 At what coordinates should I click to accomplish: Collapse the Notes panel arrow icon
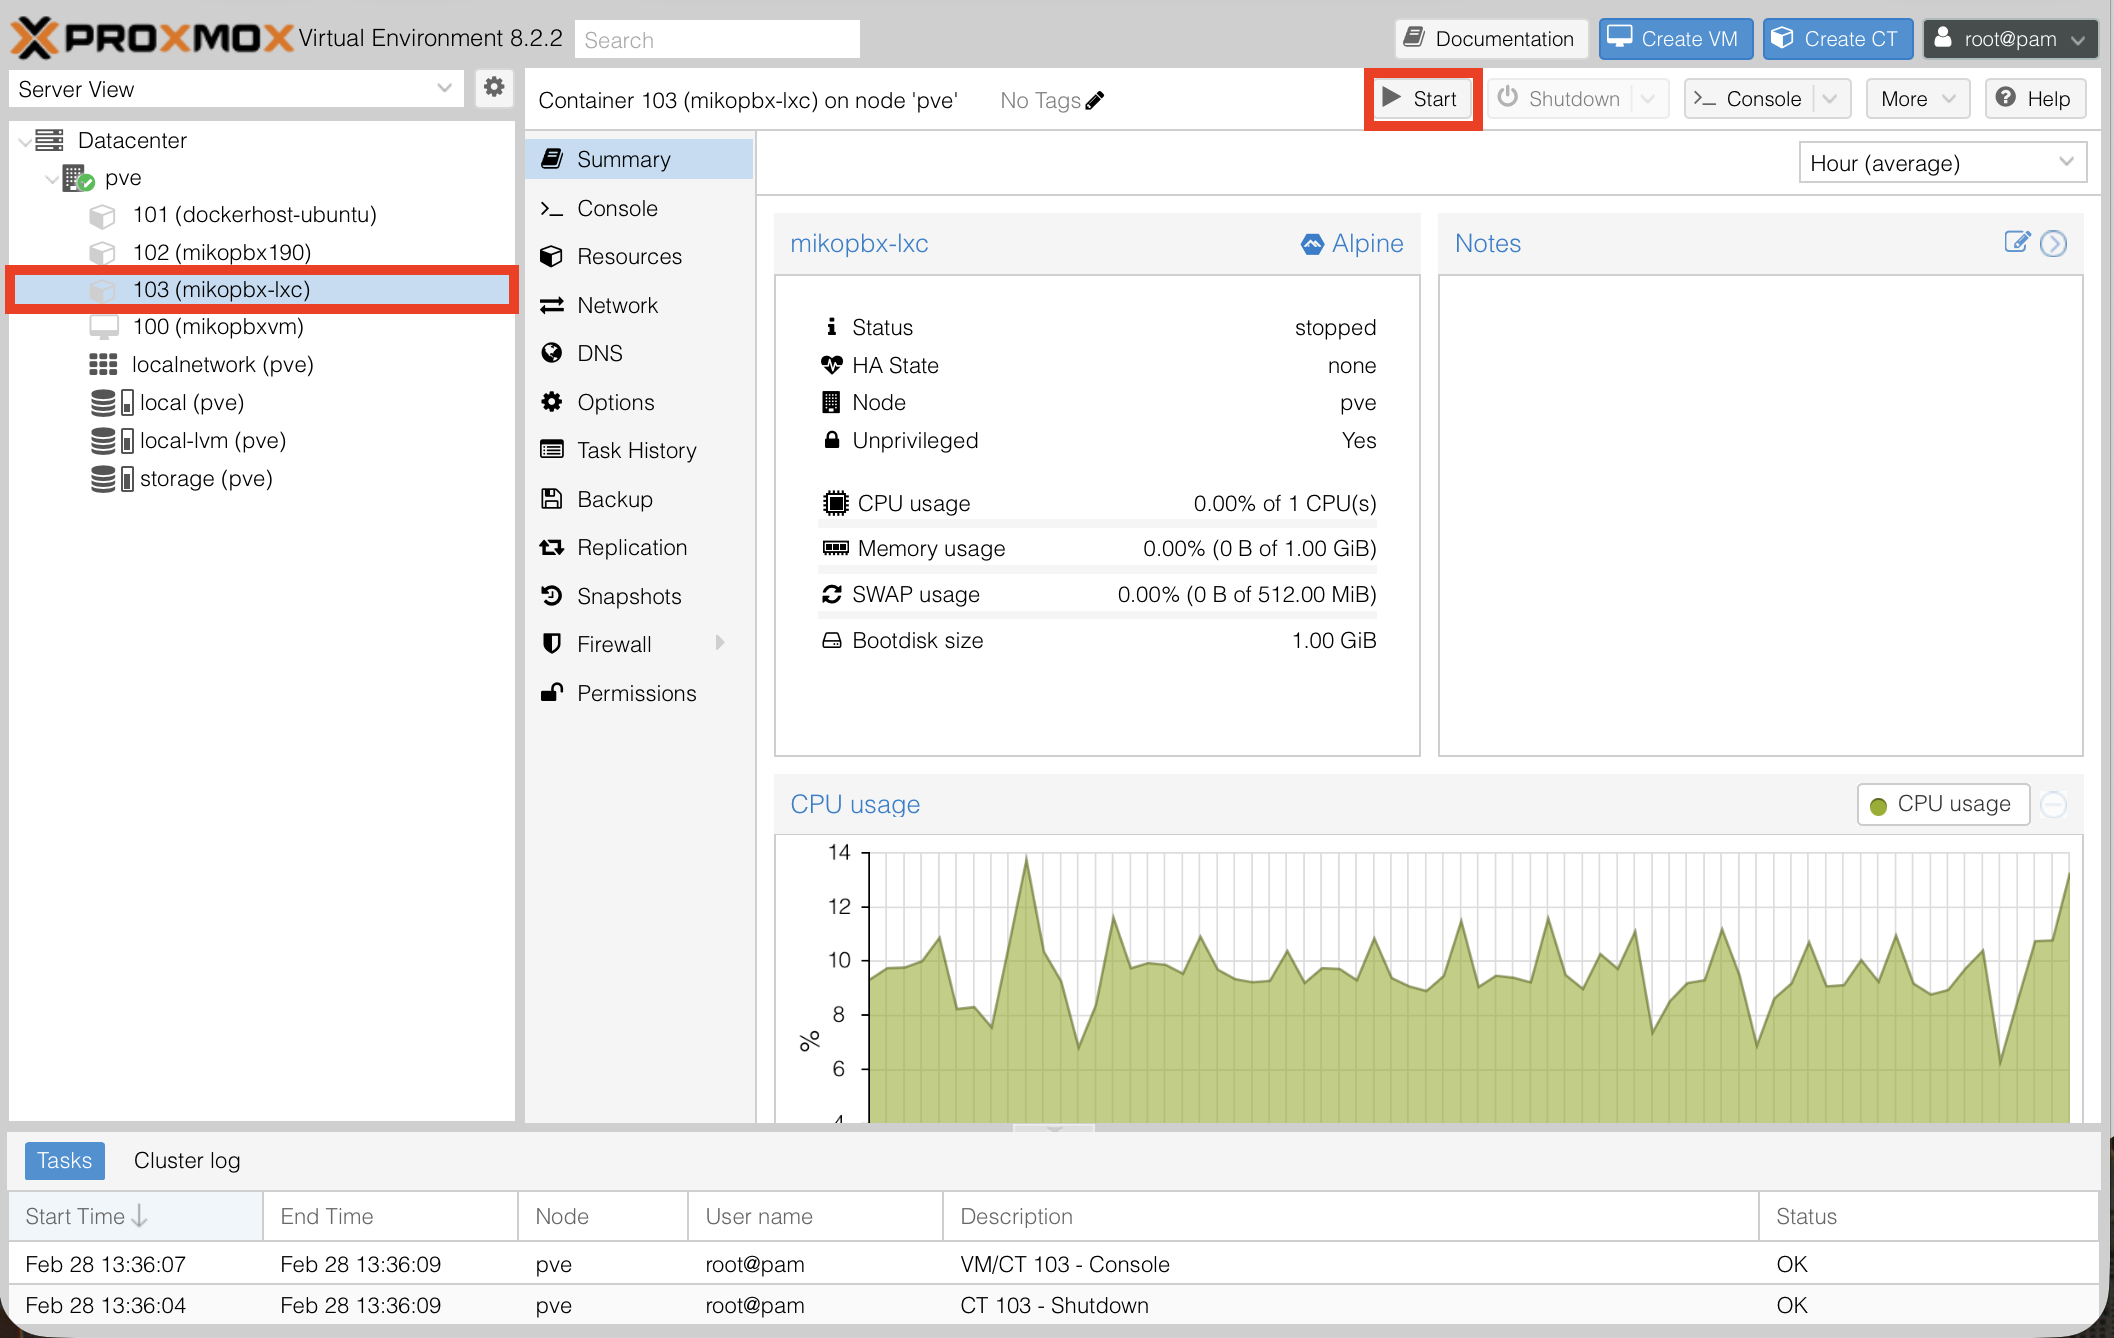click(x=2053, y=243)
